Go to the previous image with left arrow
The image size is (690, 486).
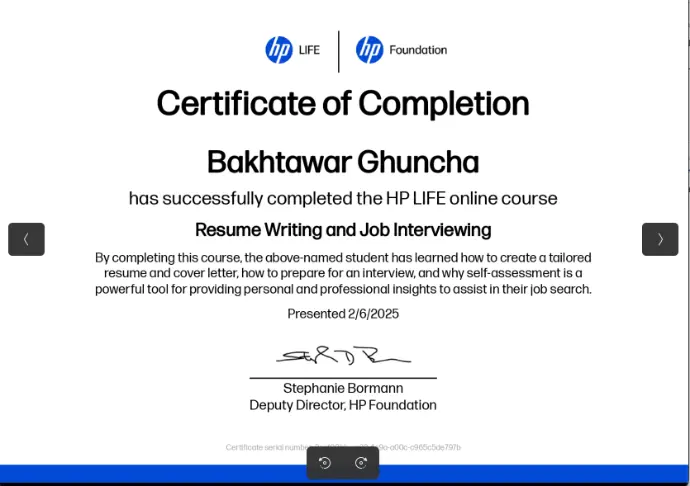(x=26, y=239)
